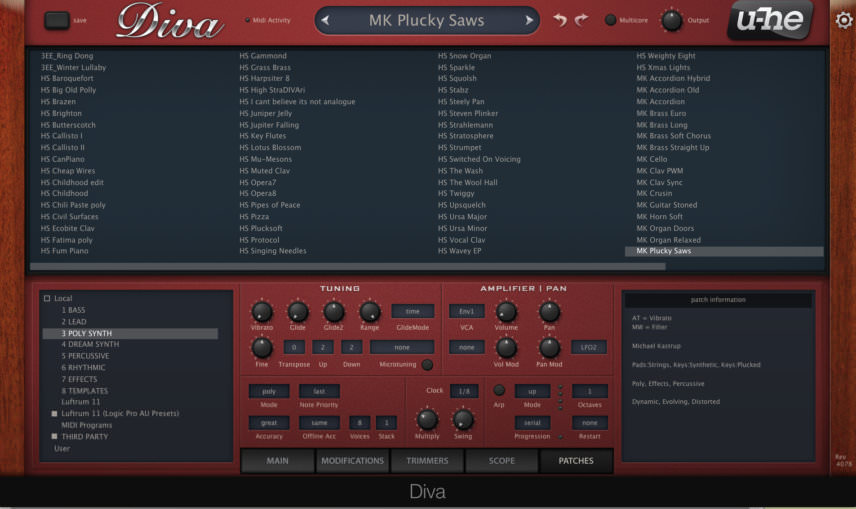Click the Diva logo

[x=170, y=21]
